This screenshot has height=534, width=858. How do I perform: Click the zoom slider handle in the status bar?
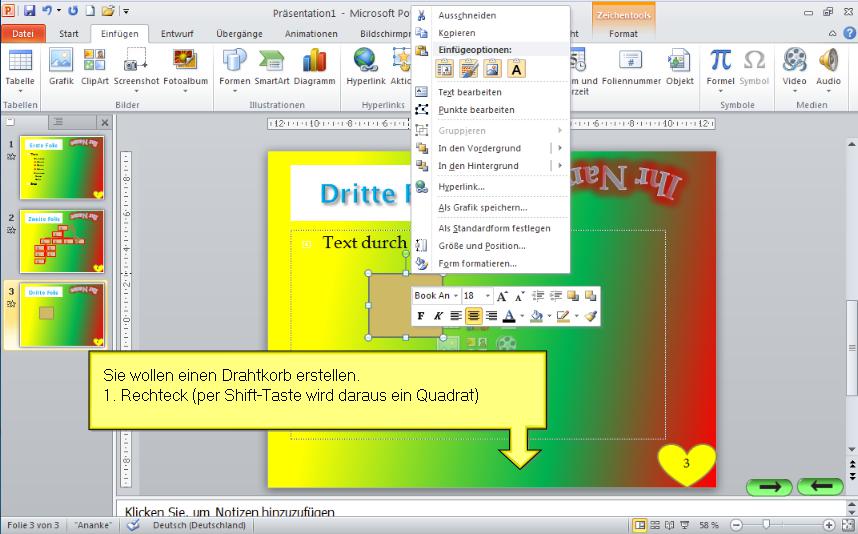click(766, 525)
